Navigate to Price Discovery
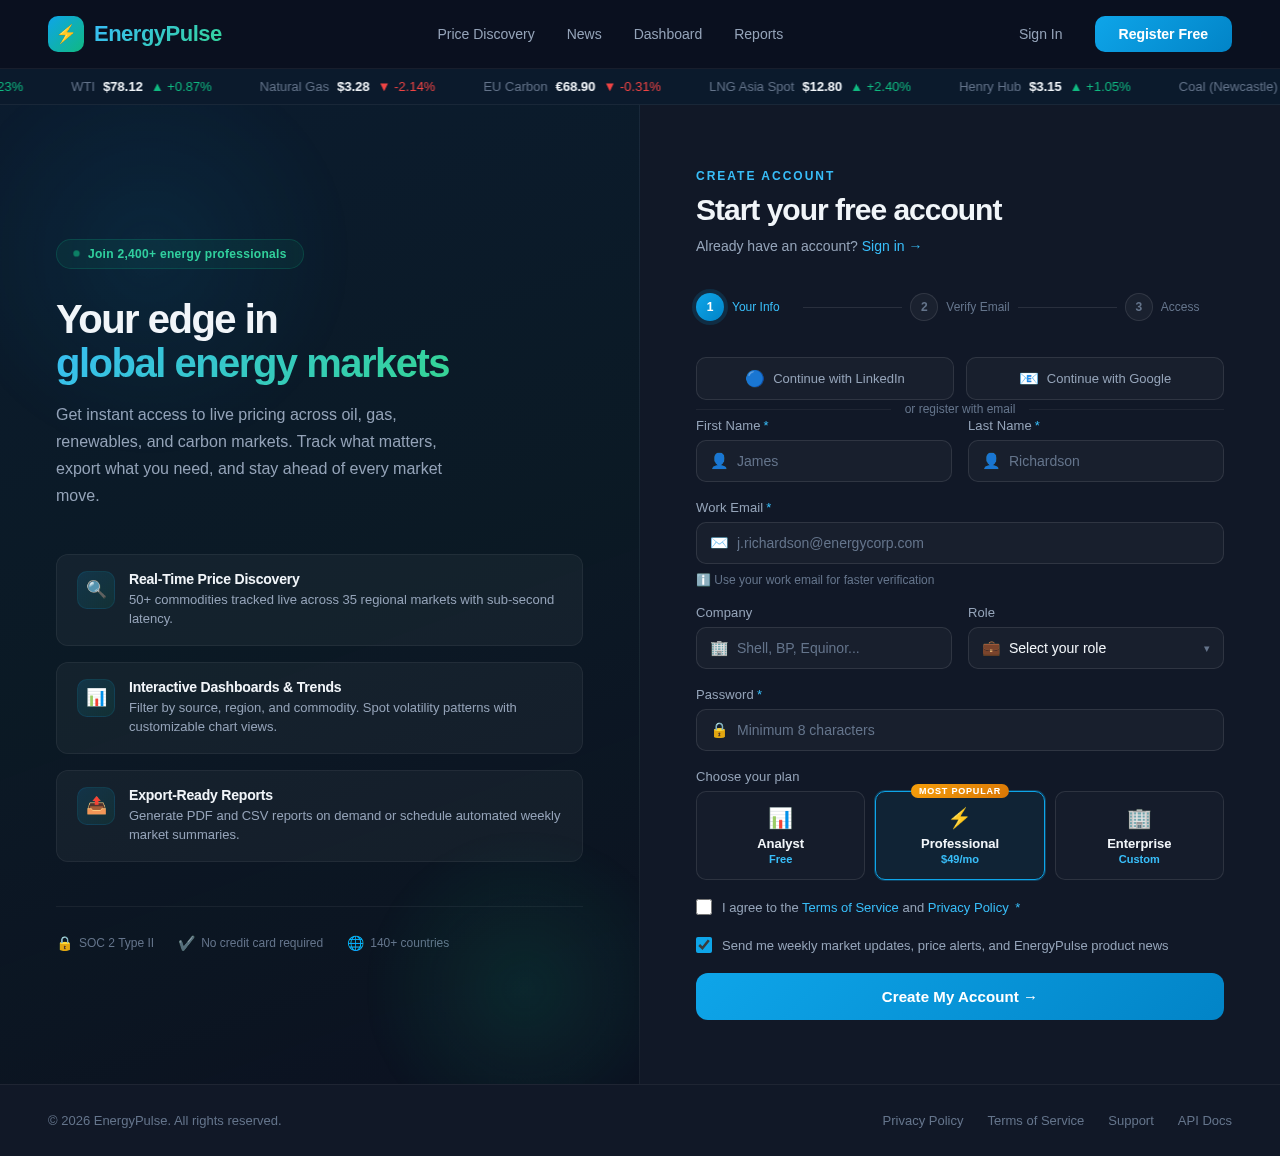The width and height of the screenshot is (1280, 1156). click(x=485, y=34)
